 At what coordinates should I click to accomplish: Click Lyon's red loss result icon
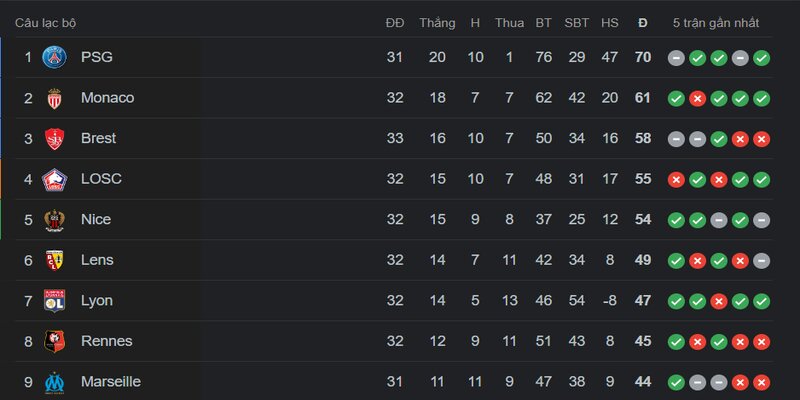(x=719, y=300)
